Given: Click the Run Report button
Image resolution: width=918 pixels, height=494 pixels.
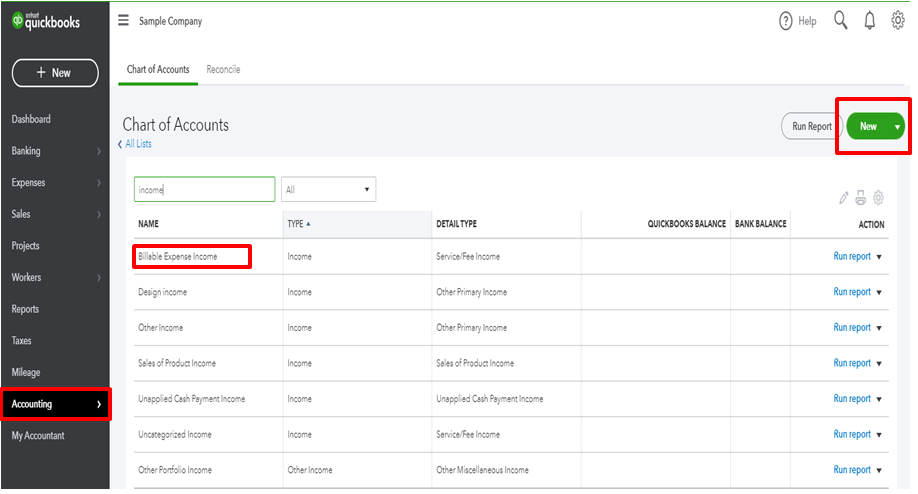Looking at the screenshot, I should [811, 127].
